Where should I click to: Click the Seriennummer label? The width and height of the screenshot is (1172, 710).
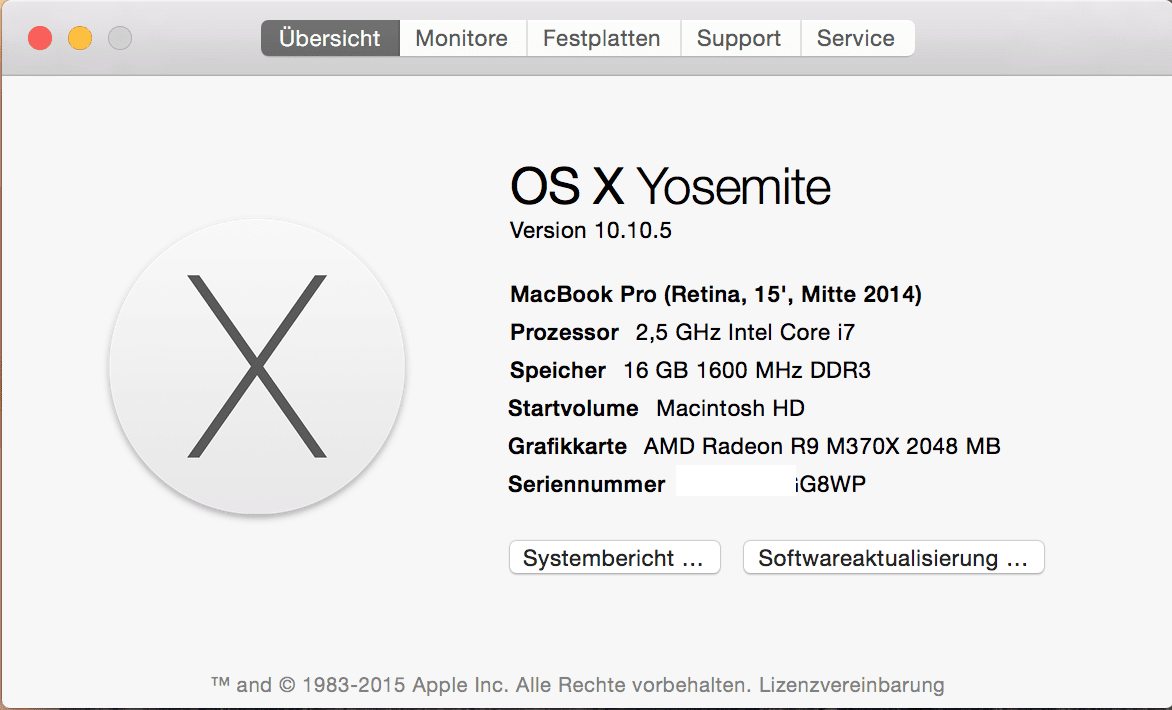(x=587, y=484)
